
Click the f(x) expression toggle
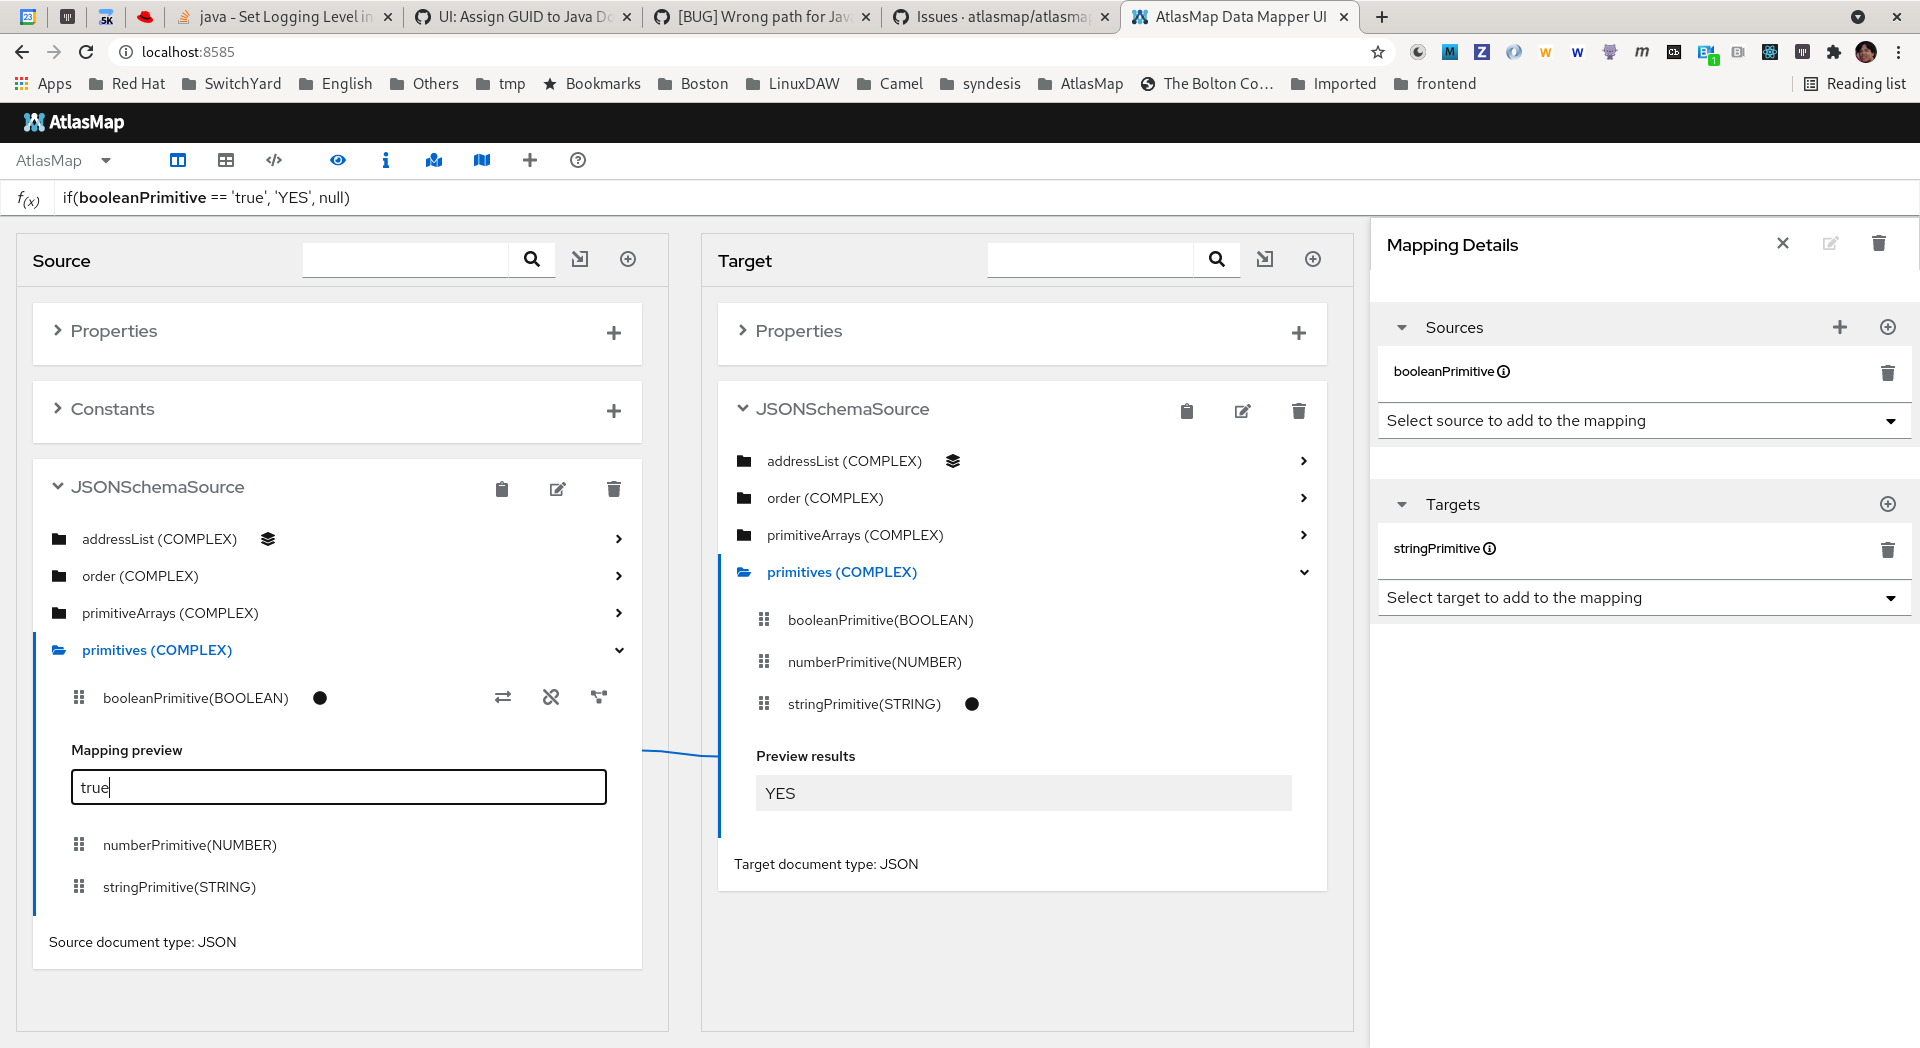click(28, 199)
